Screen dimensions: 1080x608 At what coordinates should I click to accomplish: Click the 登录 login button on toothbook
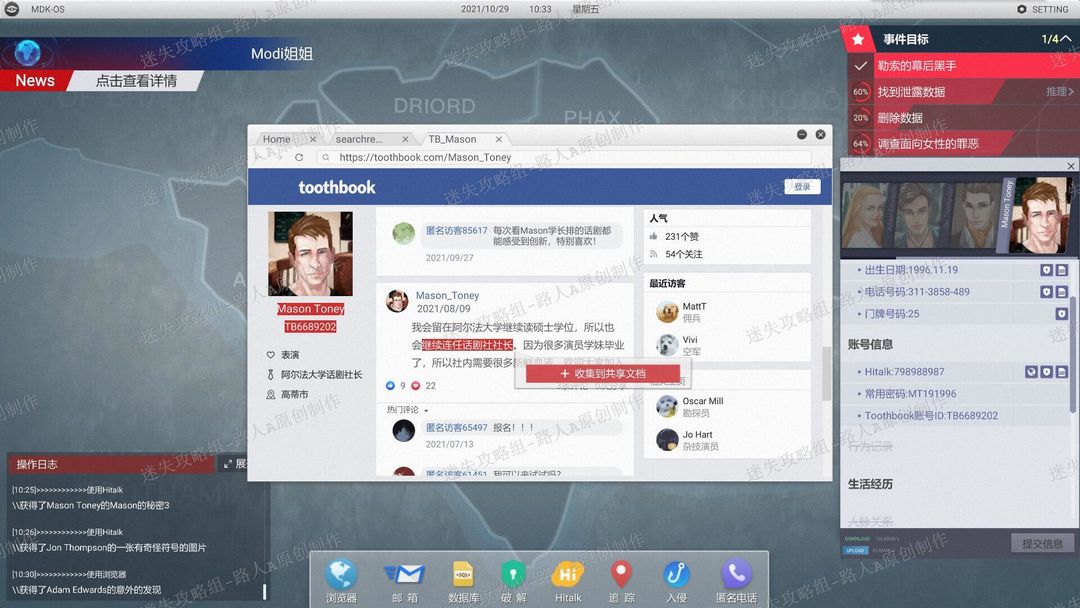coord(802,187)
